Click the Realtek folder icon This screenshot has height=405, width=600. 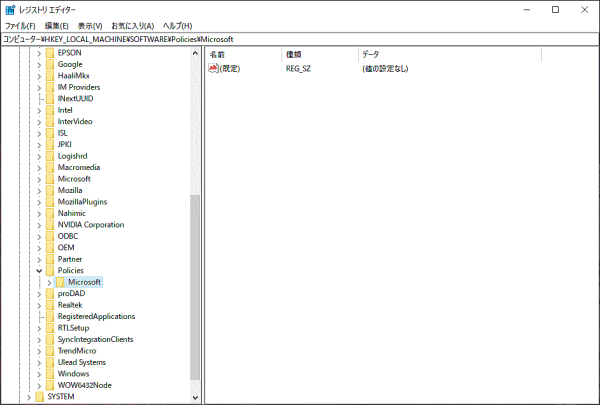coord(50,305)
